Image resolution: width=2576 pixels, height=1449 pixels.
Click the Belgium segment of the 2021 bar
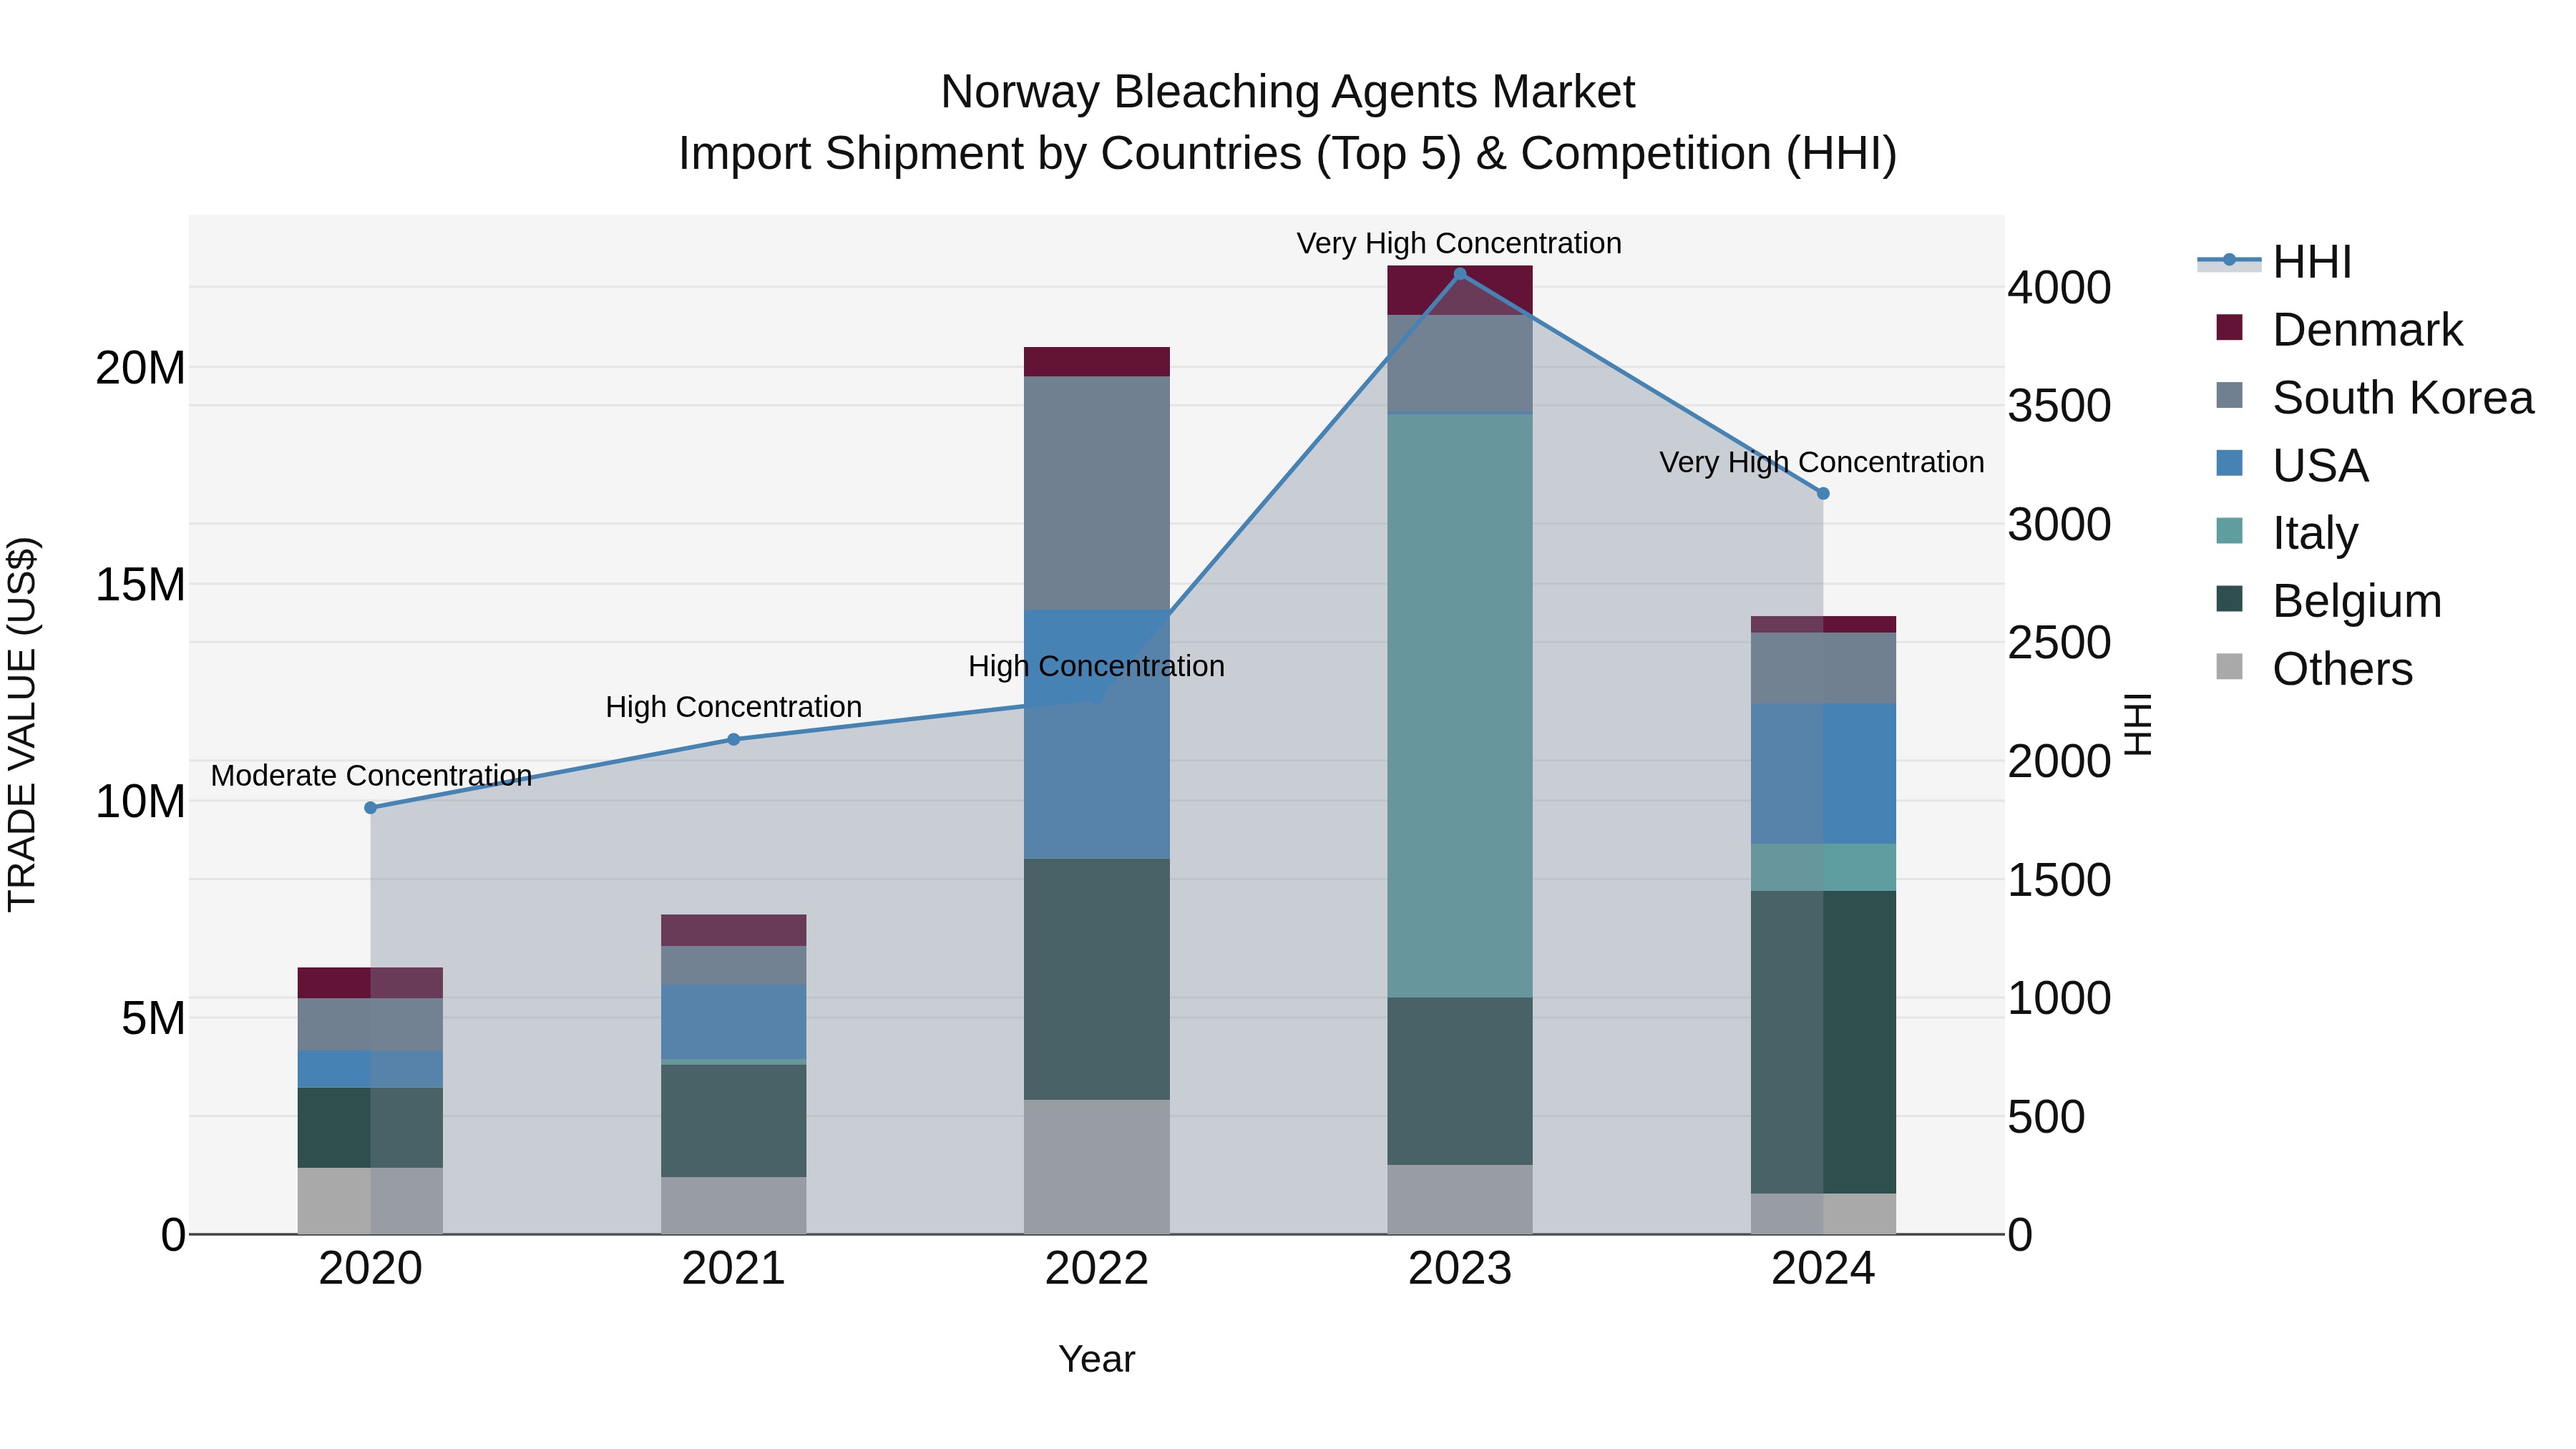[x=734, y=1121]
